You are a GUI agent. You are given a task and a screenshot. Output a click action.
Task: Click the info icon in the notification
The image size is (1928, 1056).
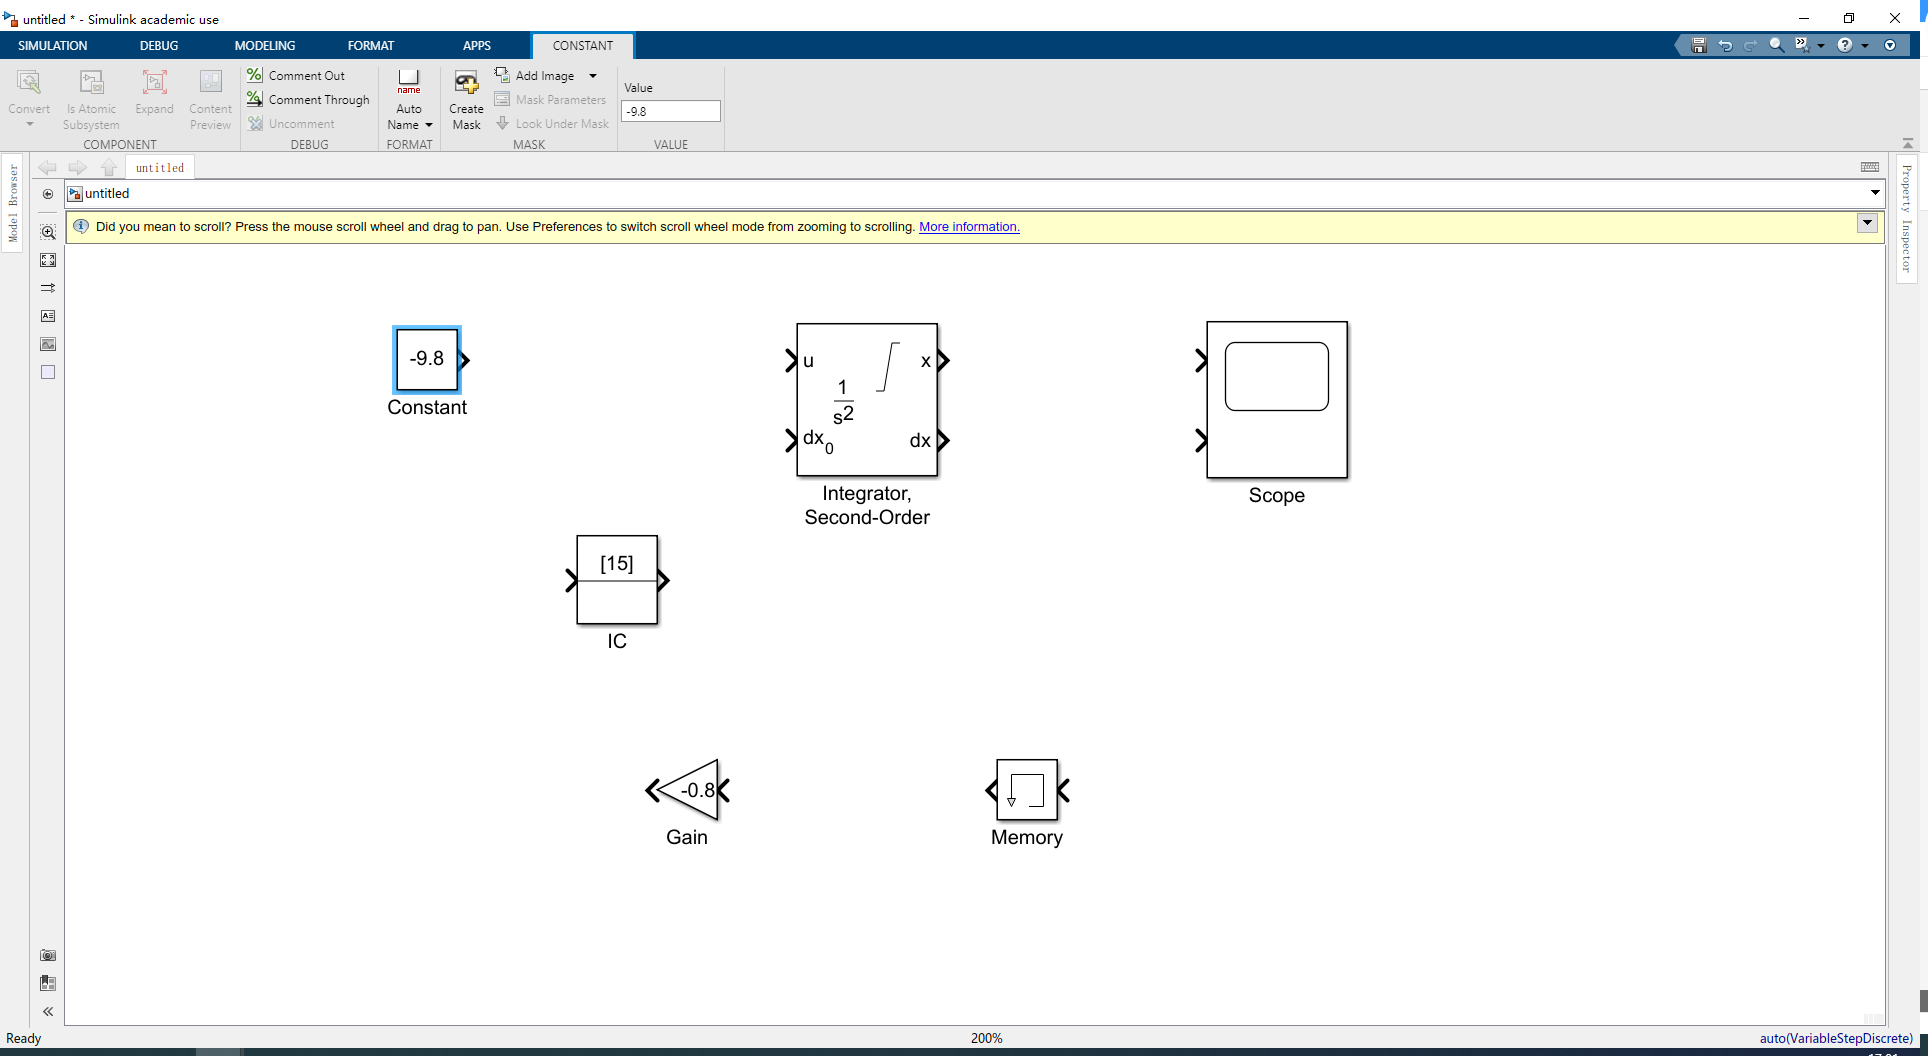[x=82, y=226]
